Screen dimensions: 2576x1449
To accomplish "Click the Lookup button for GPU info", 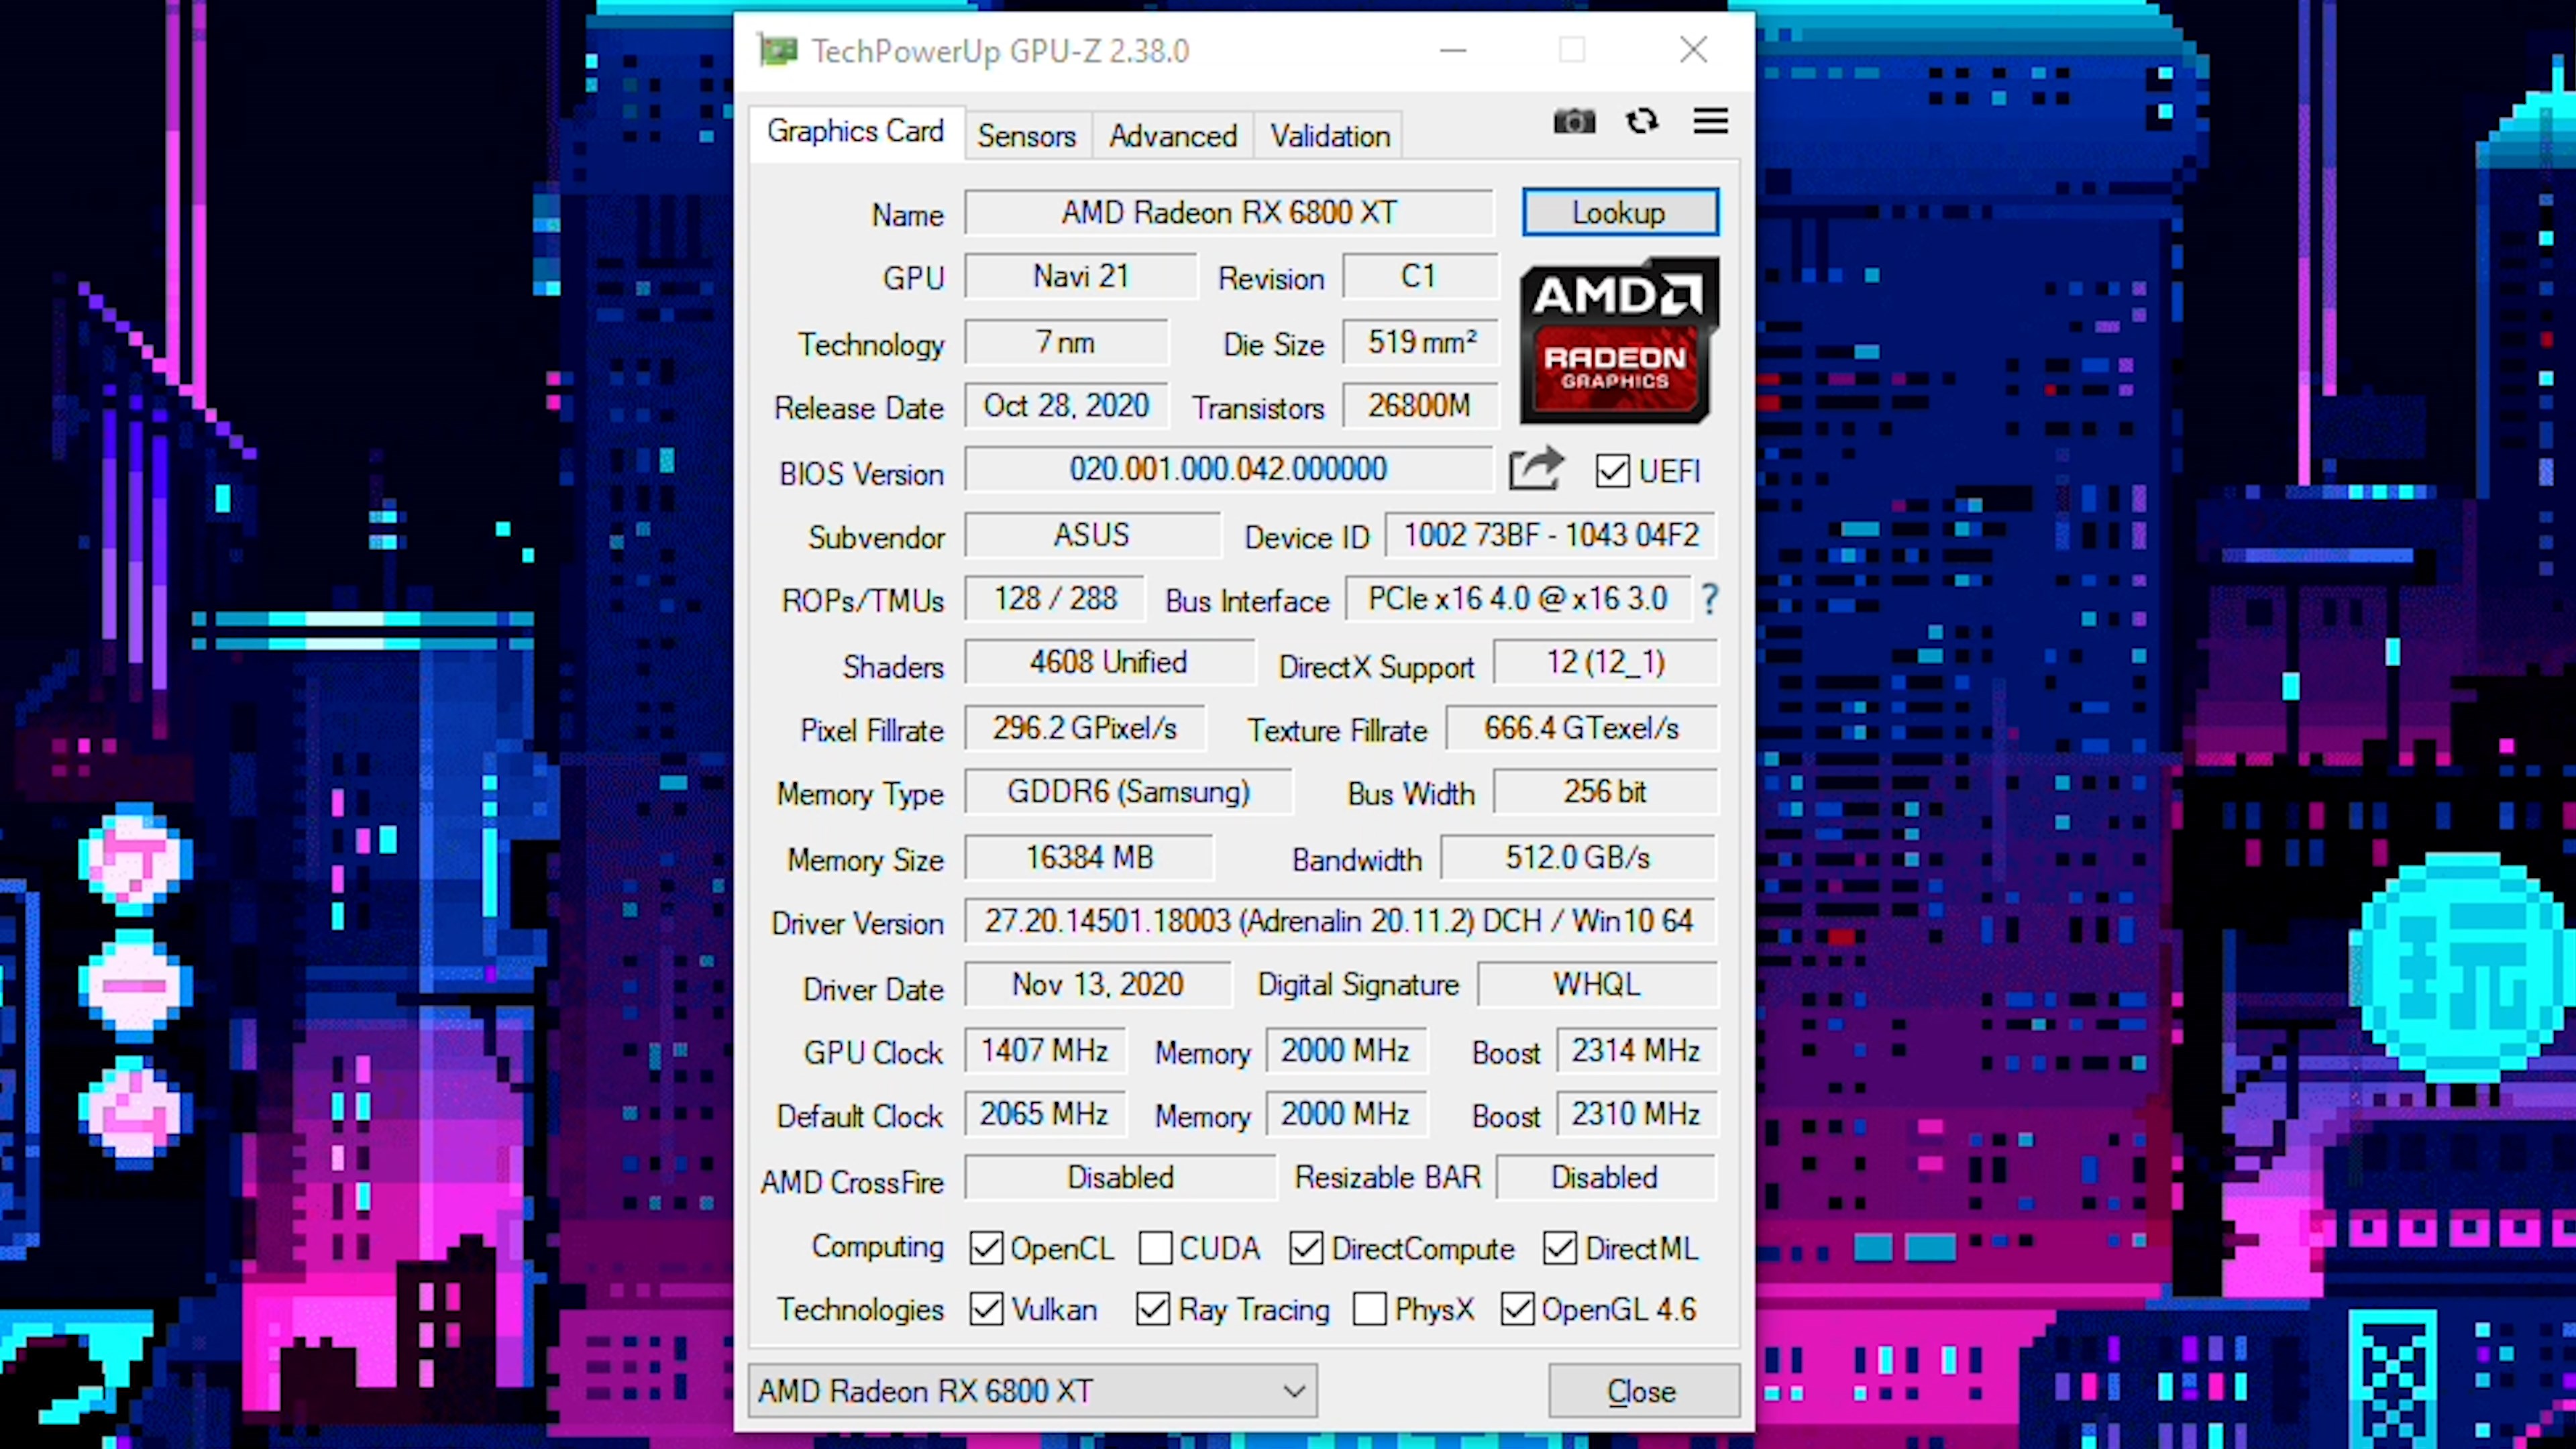I will 1619,212.
